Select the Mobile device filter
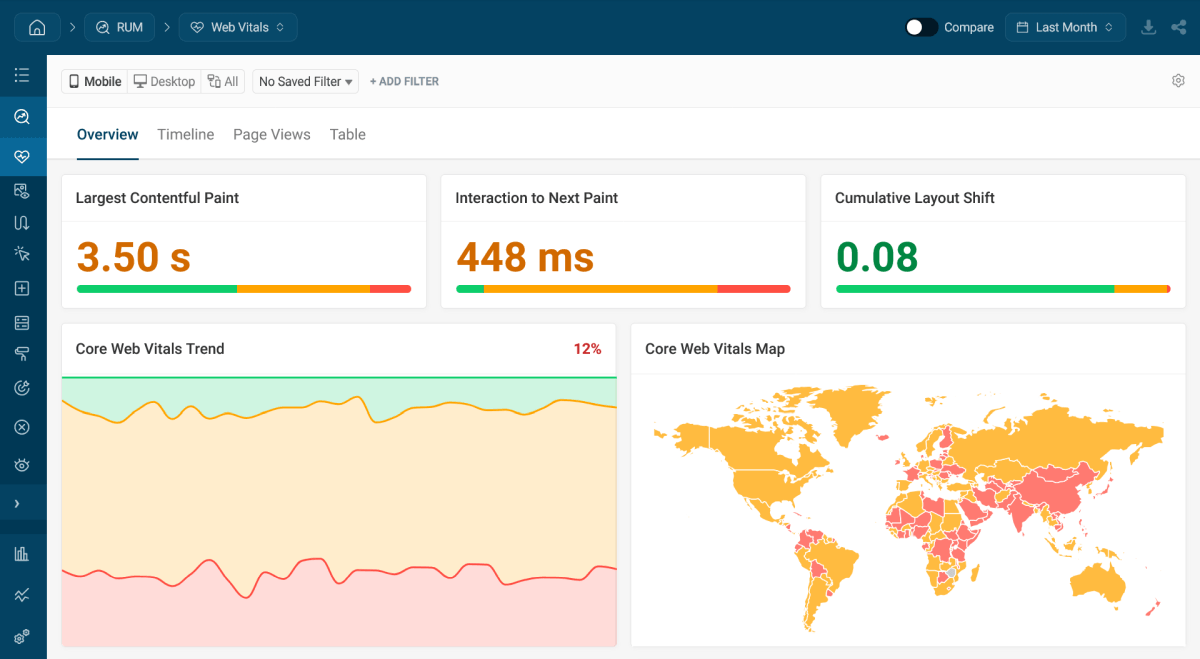 pyautogui.click(x=95, y=81)
